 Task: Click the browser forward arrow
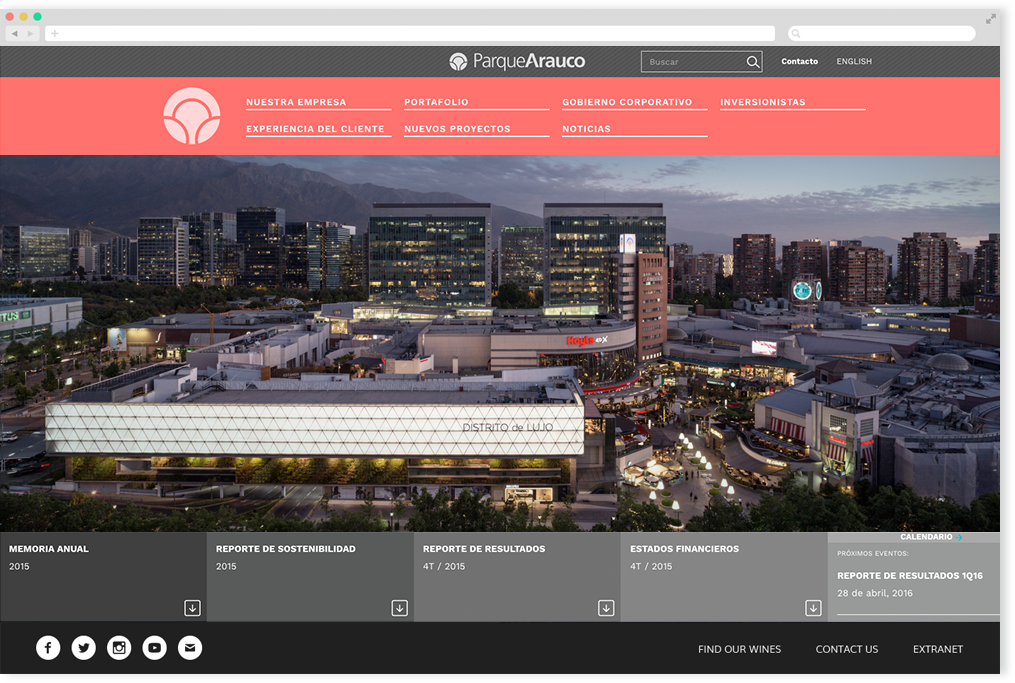pyautogui.click(x=30, y=33)
